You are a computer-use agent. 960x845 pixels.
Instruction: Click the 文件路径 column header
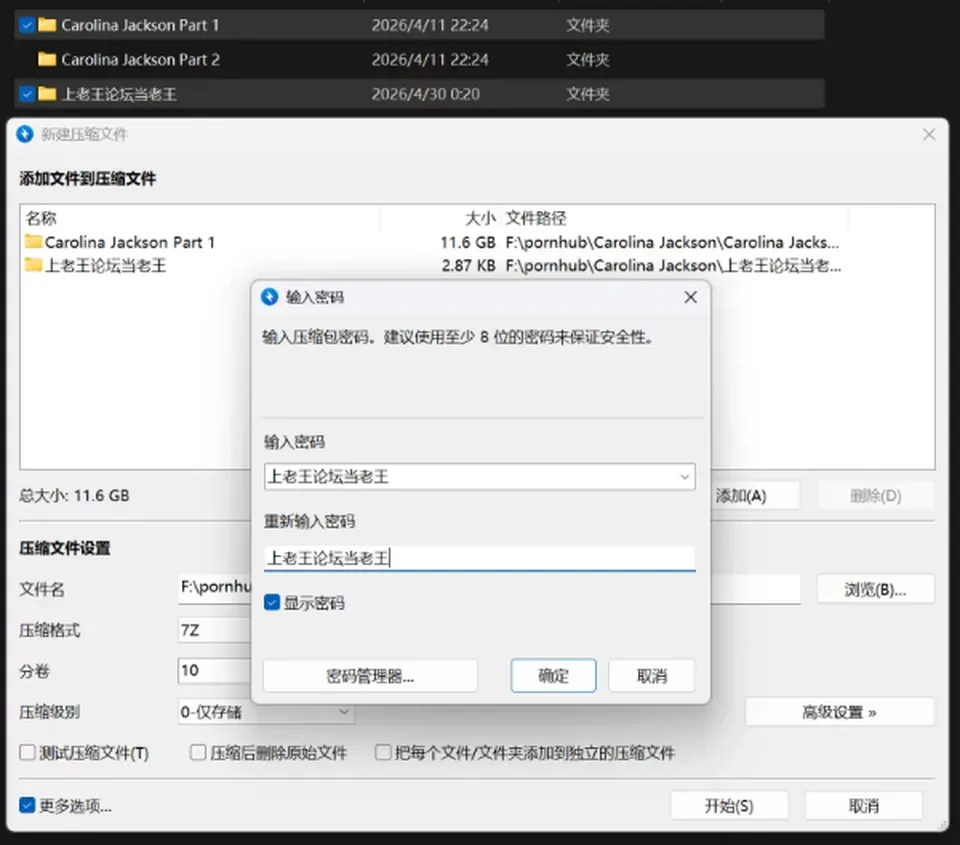pyautogui.click(x=536, y=218)
